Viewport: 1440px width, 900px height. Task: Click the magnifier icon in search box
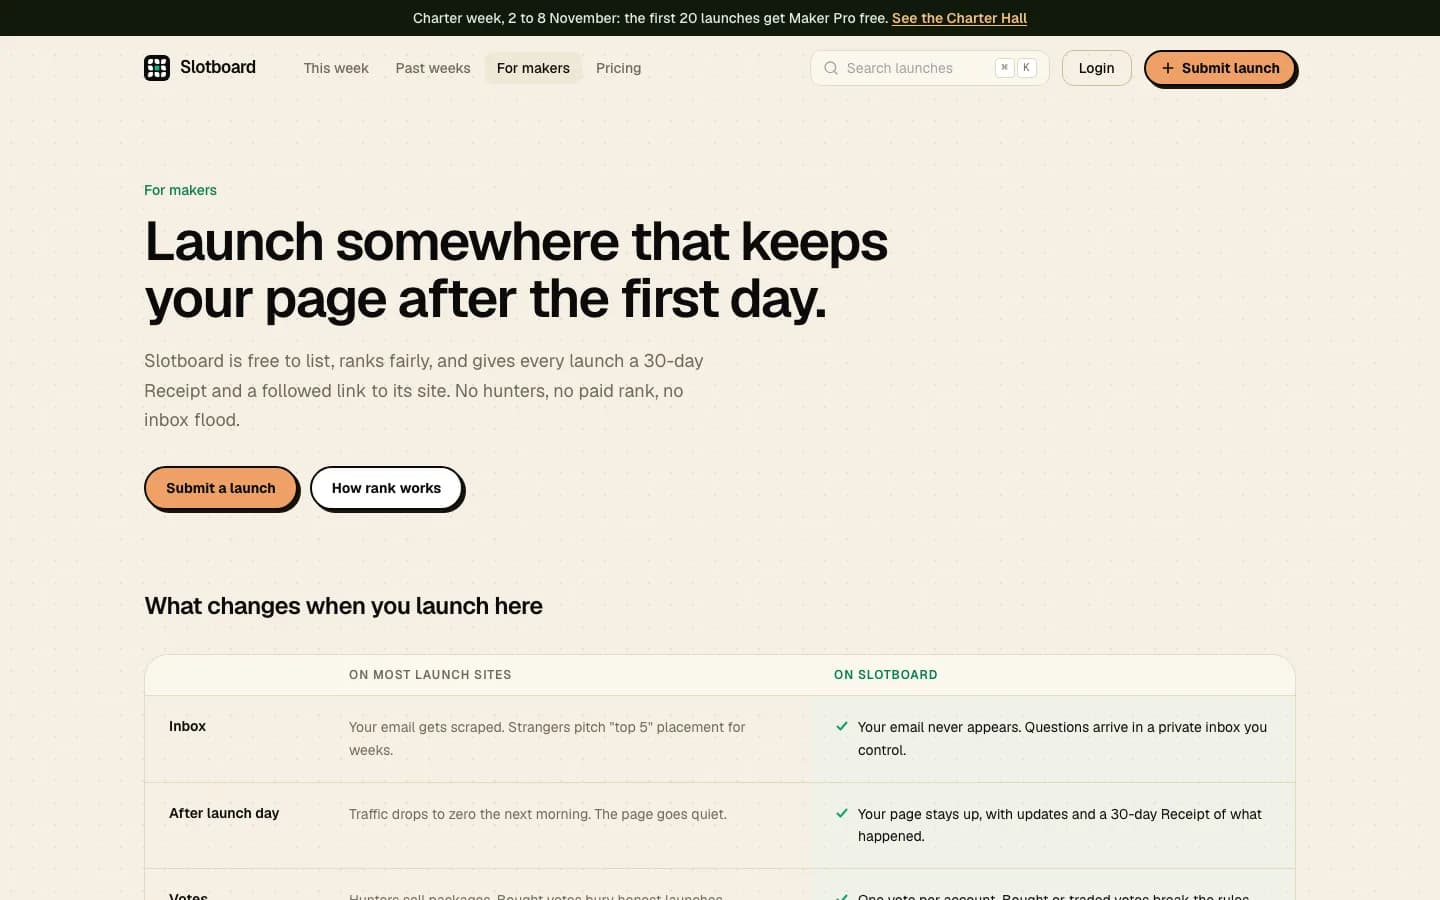831,68
